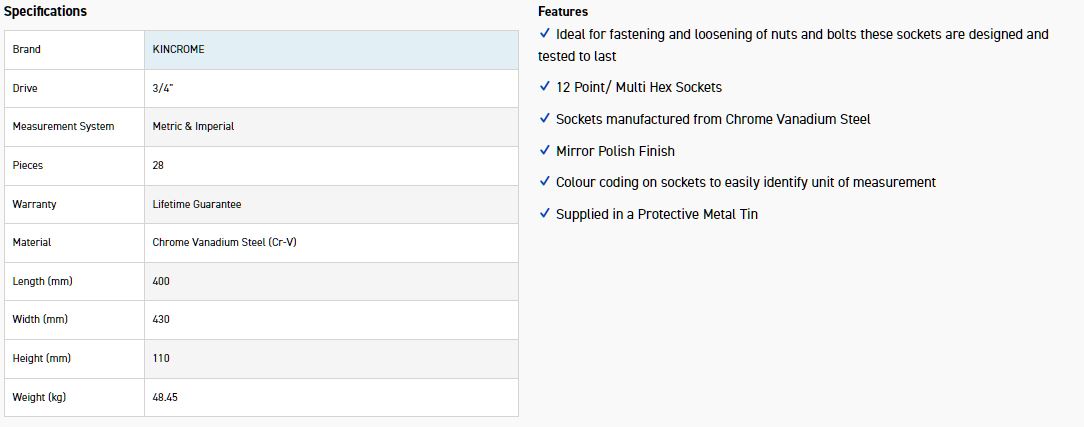Click the checkmark beside "Ideal for fastening"
This screenshot has width=1084, height=427.
pos(544,34)
